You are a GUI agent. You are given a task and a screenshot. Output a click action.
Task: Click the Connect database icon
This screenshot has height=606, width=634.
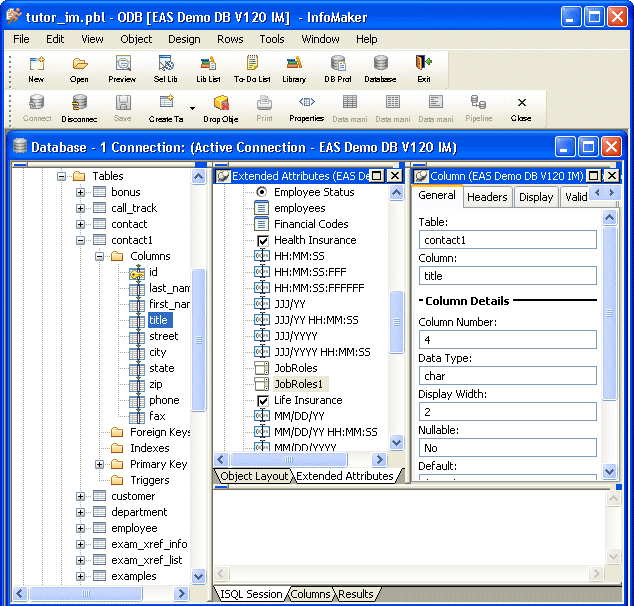pyautogui.click(x=37, y=108)
